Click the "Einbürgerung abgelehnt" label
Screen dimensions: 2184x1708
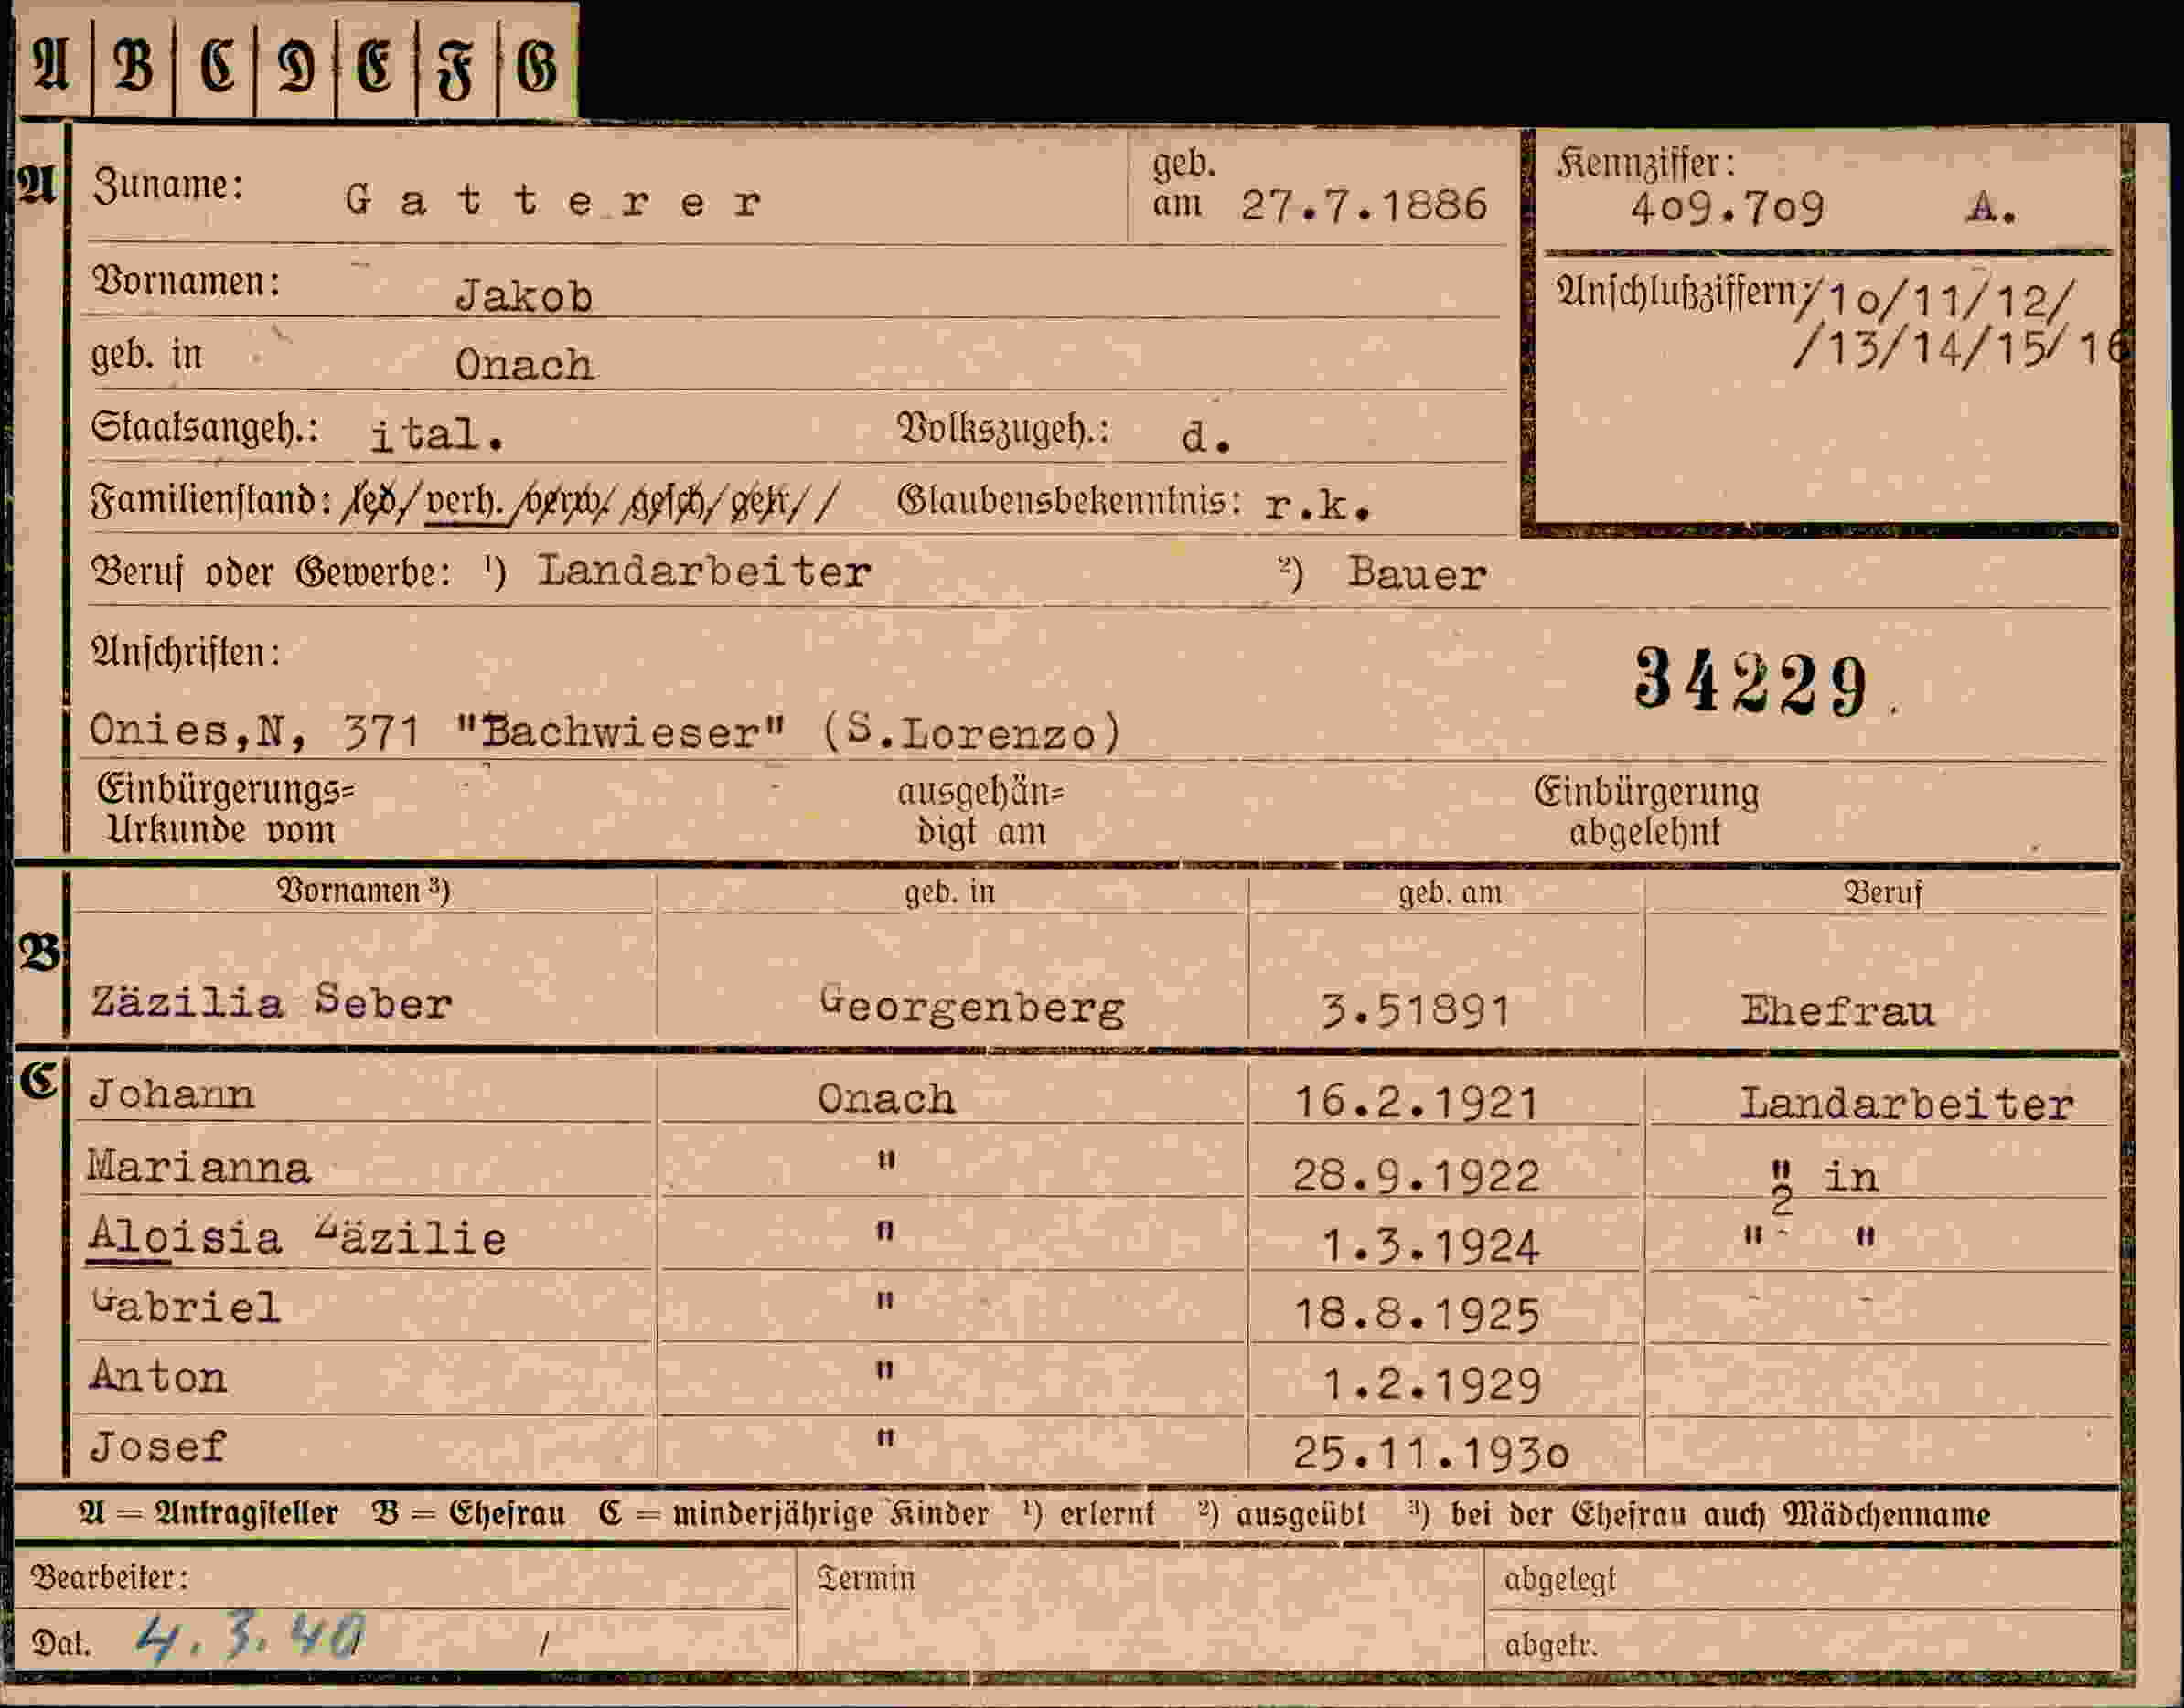(1646, 811)
